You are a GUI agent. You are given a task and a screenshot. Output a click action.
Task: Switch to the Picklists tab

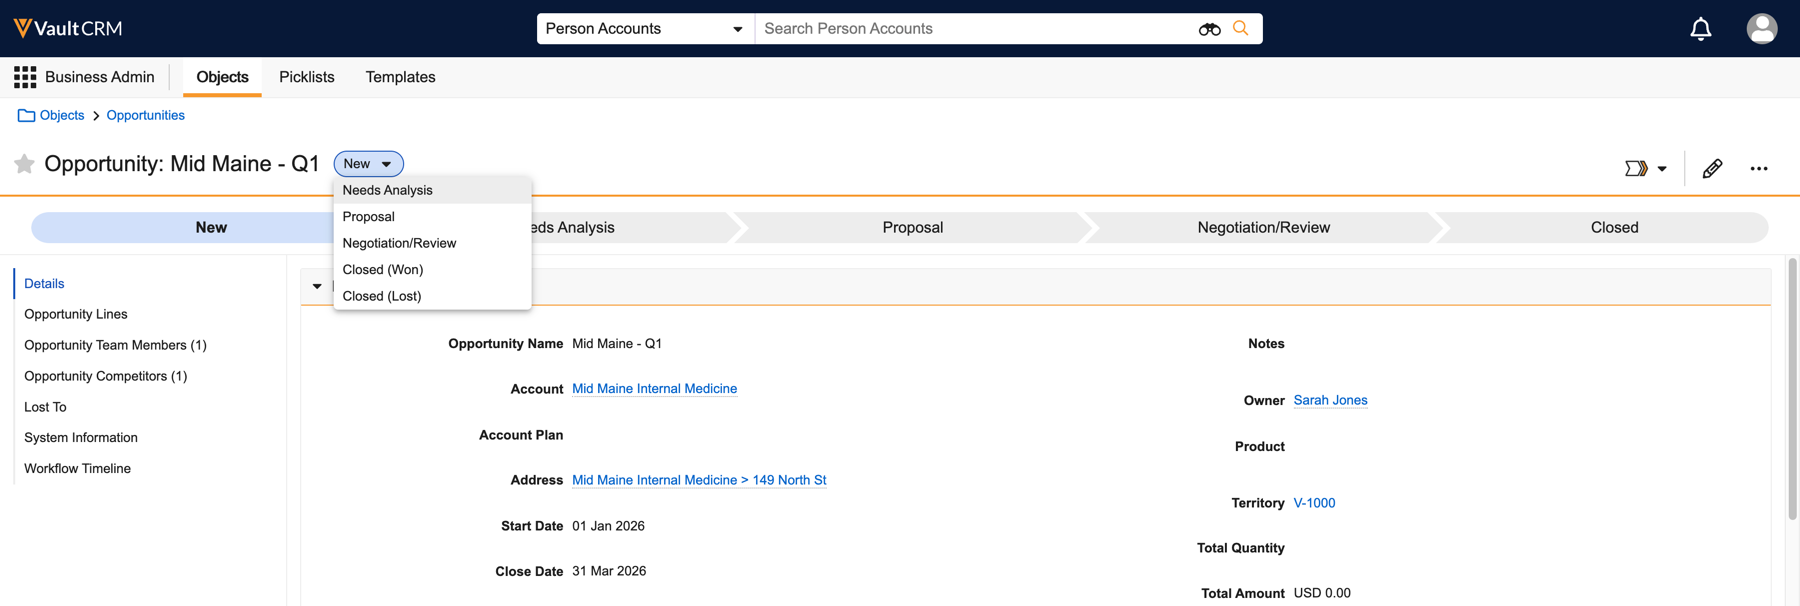point(307,77)
